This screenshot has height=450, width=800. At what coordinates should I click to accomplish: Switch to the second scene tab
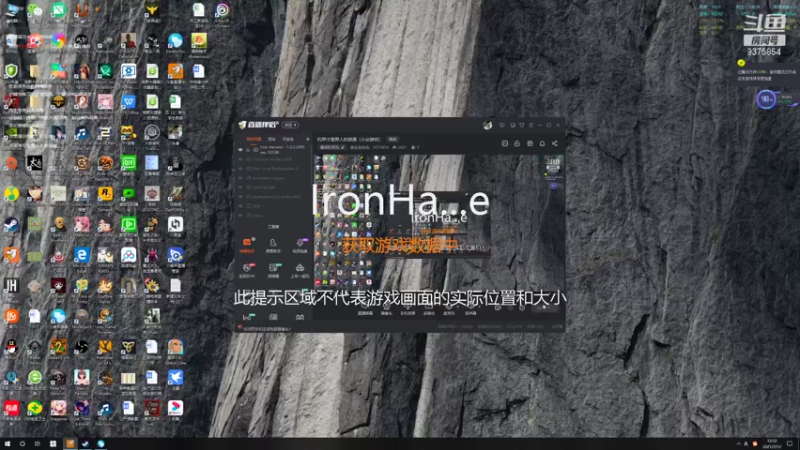coord(271,139)
